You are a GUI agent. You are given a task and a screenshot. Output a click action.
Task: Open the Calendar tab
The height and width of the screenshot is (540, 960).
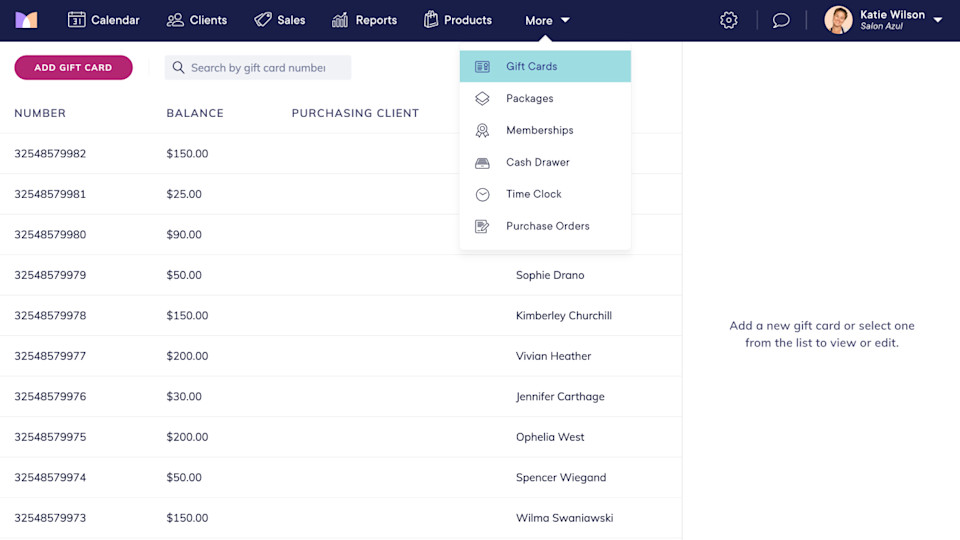pyautogui.click(x=103, y=20)
